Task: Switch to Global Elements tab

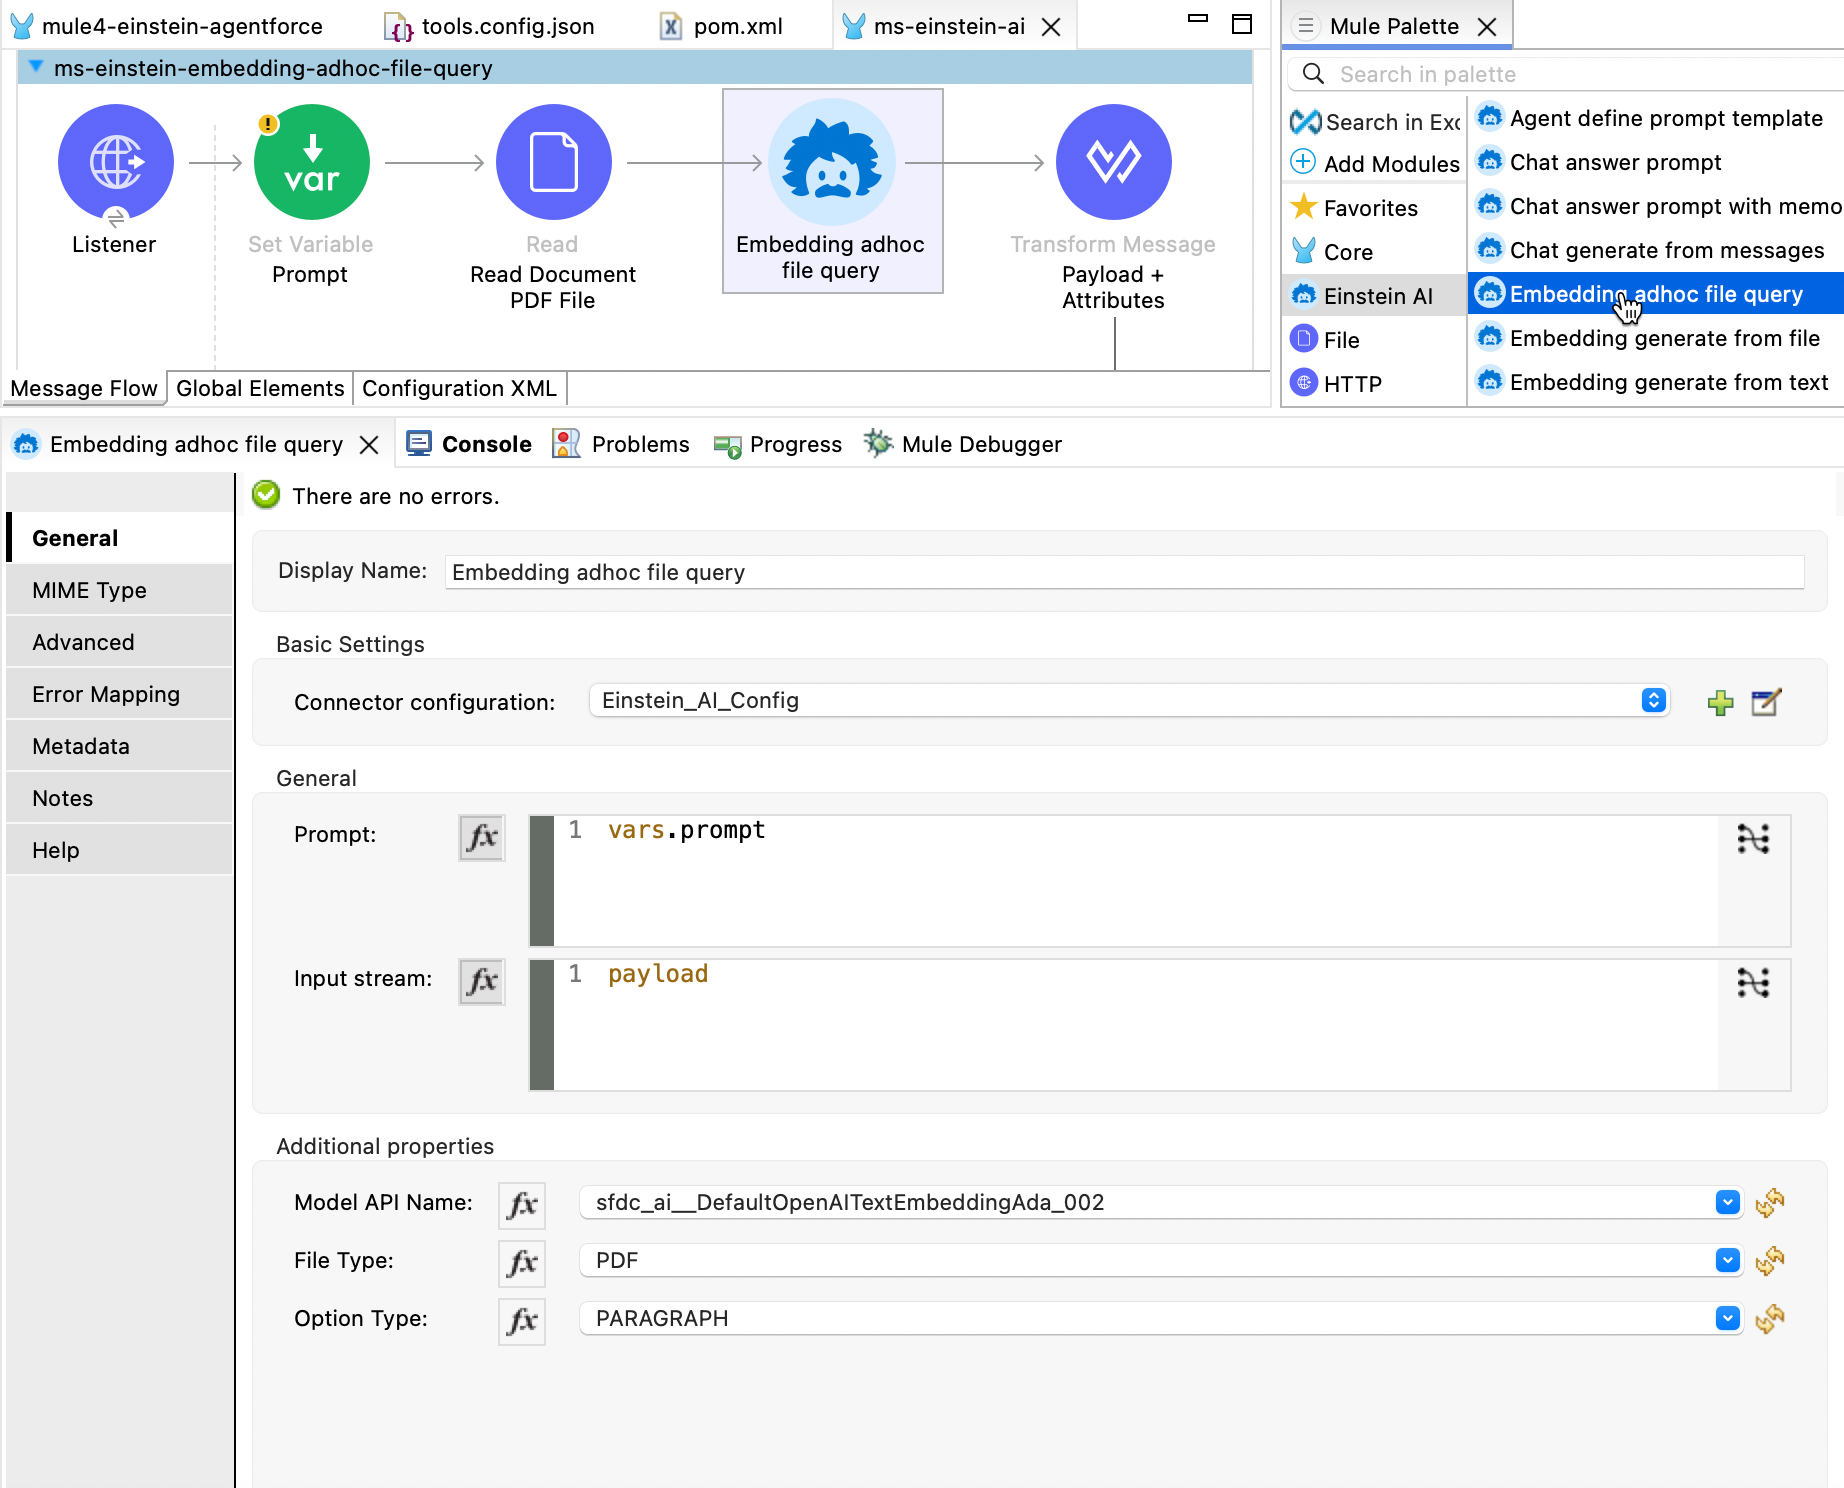Action: 260,388
